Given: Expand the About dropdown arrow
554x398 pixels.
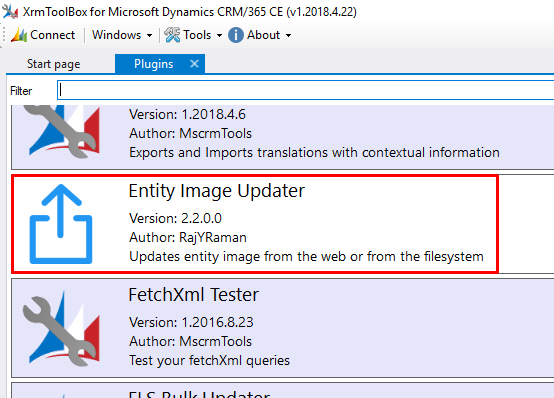Looking at the screenshot, I should click(x=288, y=35).
